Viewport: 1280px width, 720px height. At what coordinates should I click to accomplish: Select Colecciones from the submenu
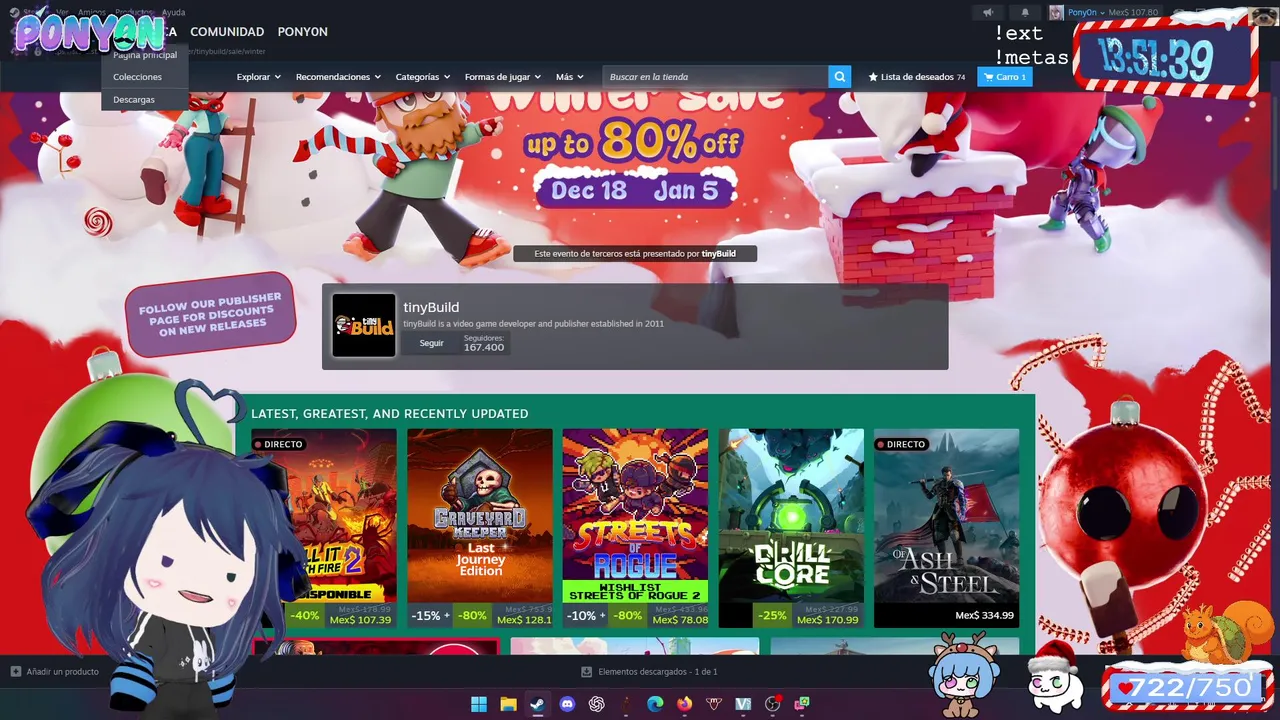[x=137, y=77]
